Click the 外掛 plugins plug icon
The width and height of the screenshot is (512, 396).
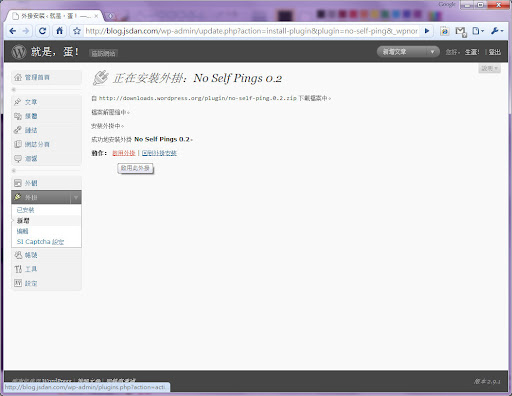tap(18, 197)
